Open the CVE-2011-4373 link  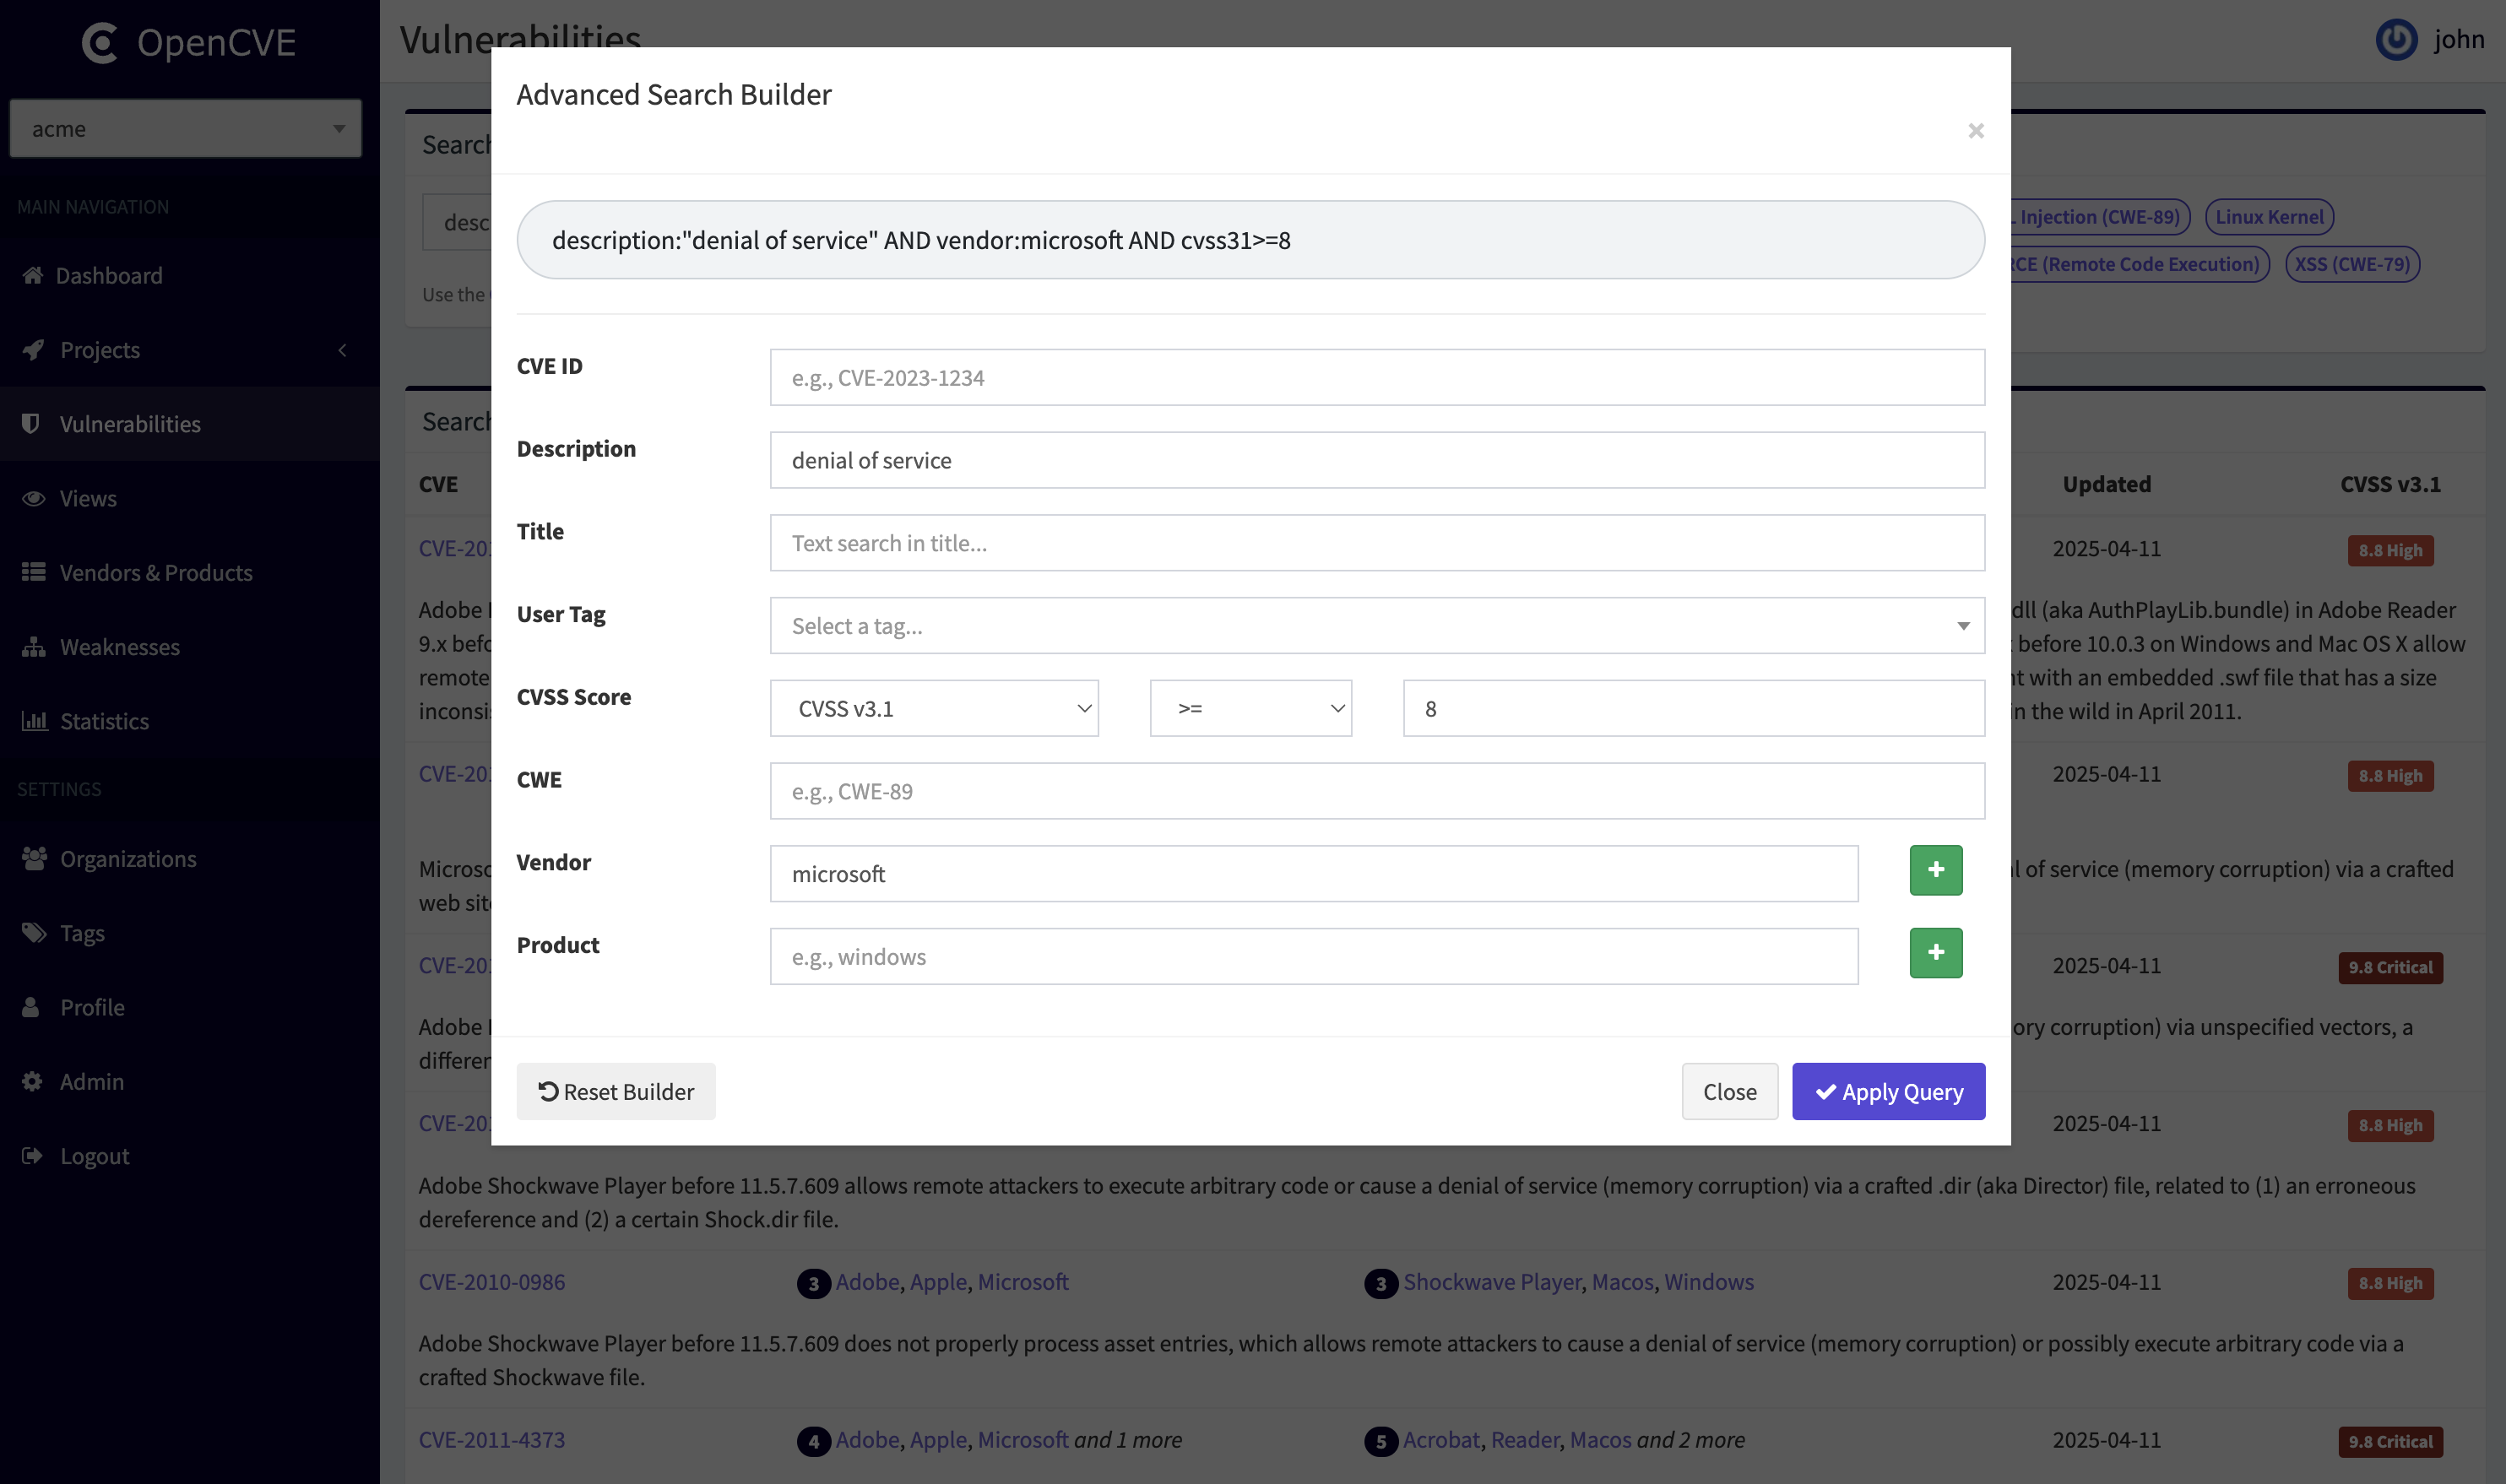[491, 1439]
